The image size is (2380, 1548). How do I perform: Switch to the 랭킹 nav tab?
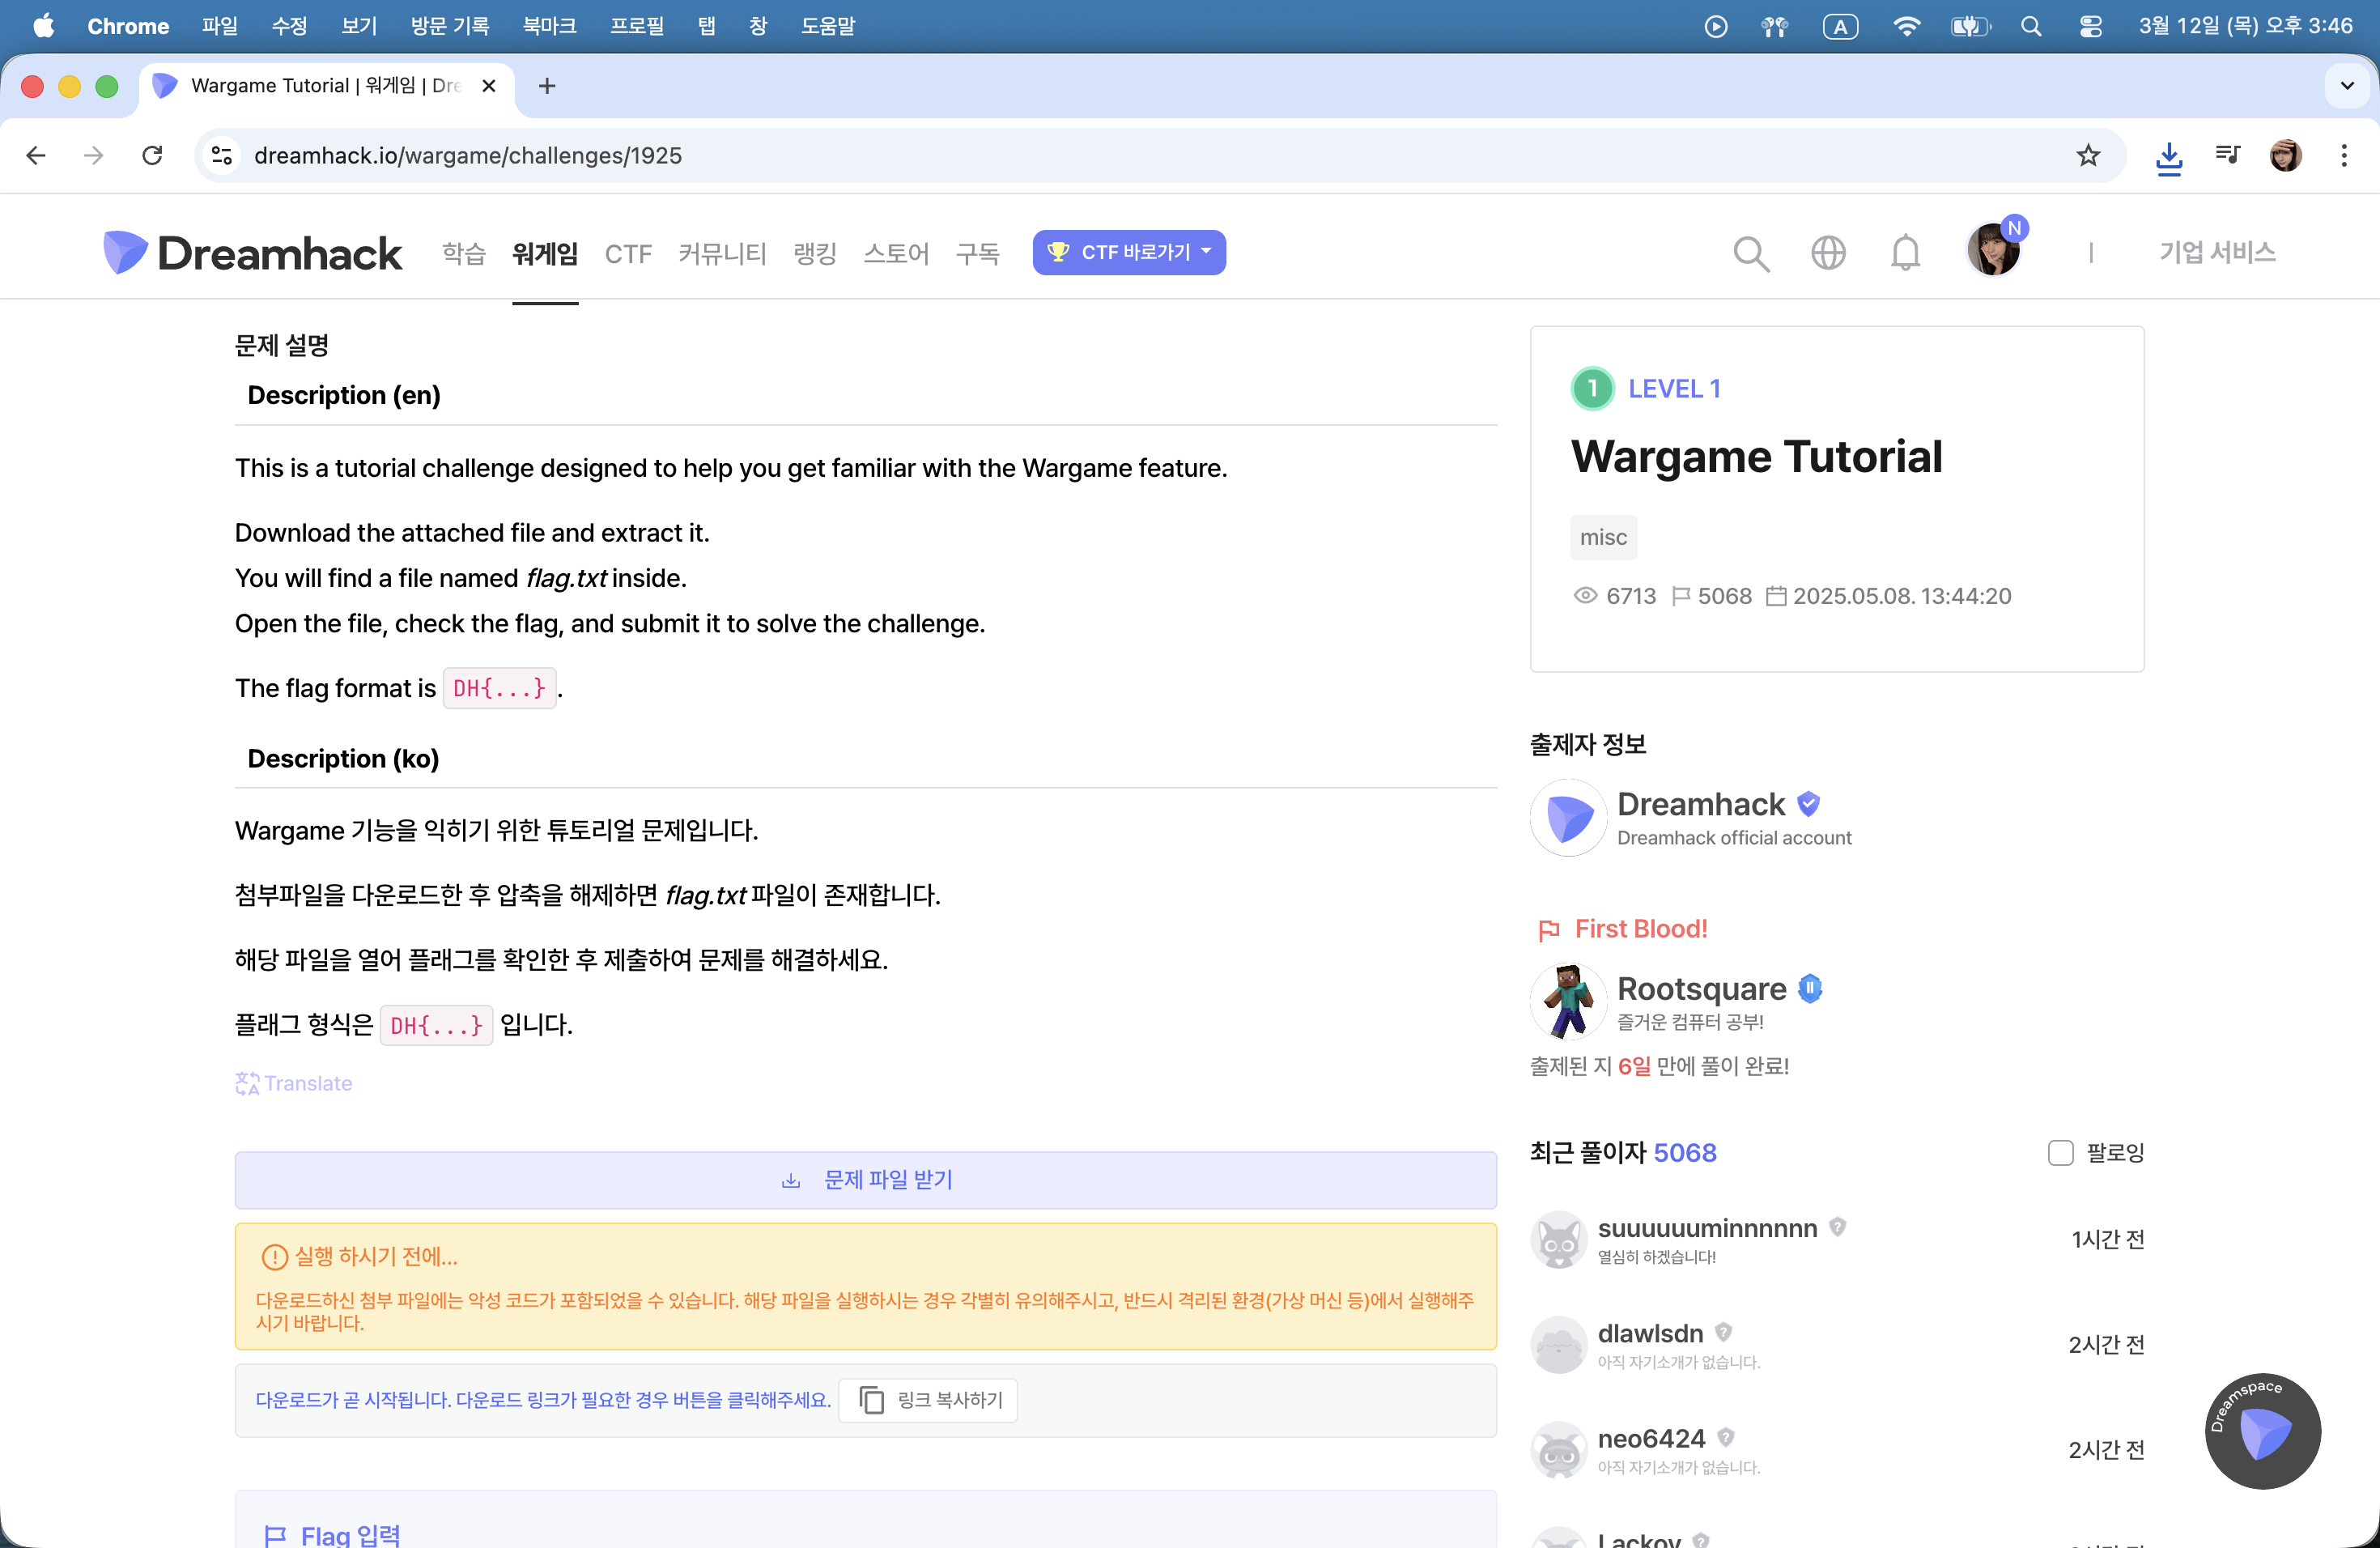814,253
